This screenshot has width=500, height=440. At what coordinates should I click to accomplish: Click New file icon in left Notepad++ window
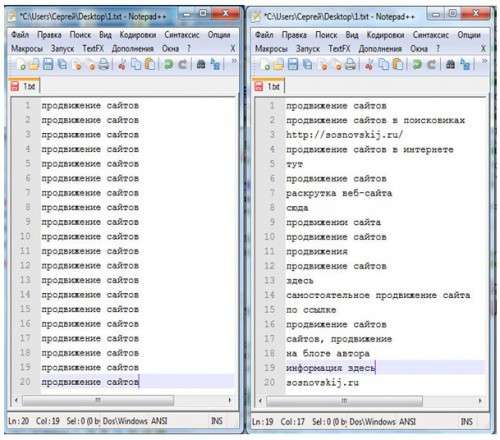[21, 64]
